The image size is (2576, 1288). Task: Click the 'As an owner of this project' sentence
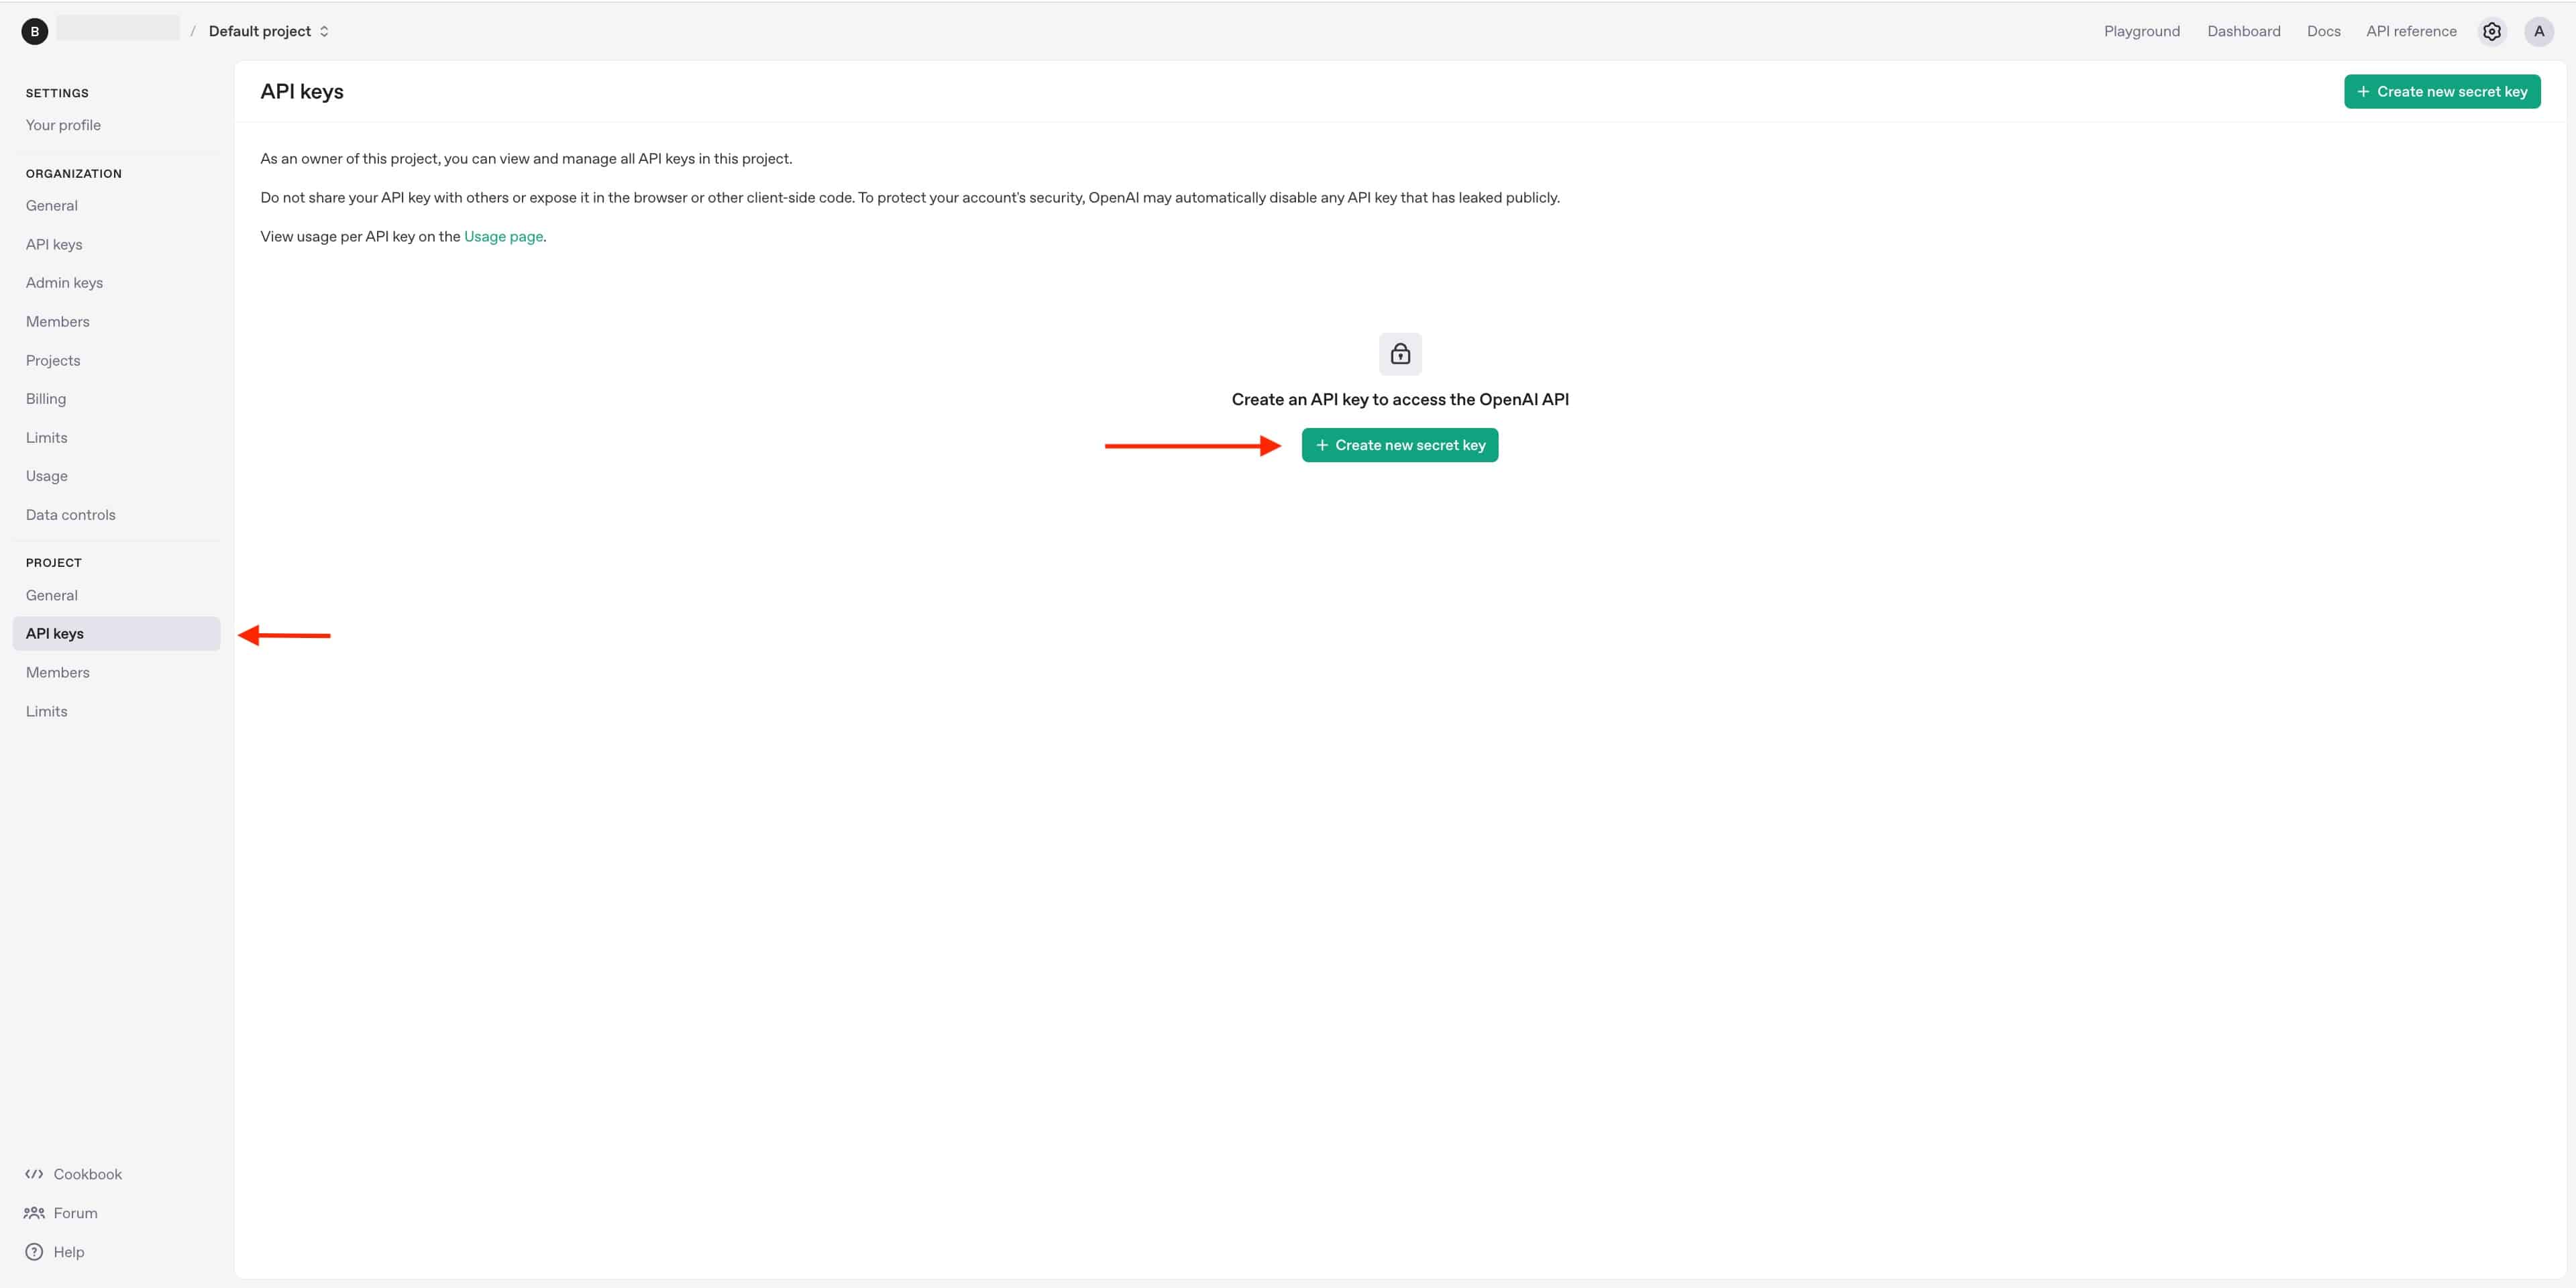click(526, 159)
